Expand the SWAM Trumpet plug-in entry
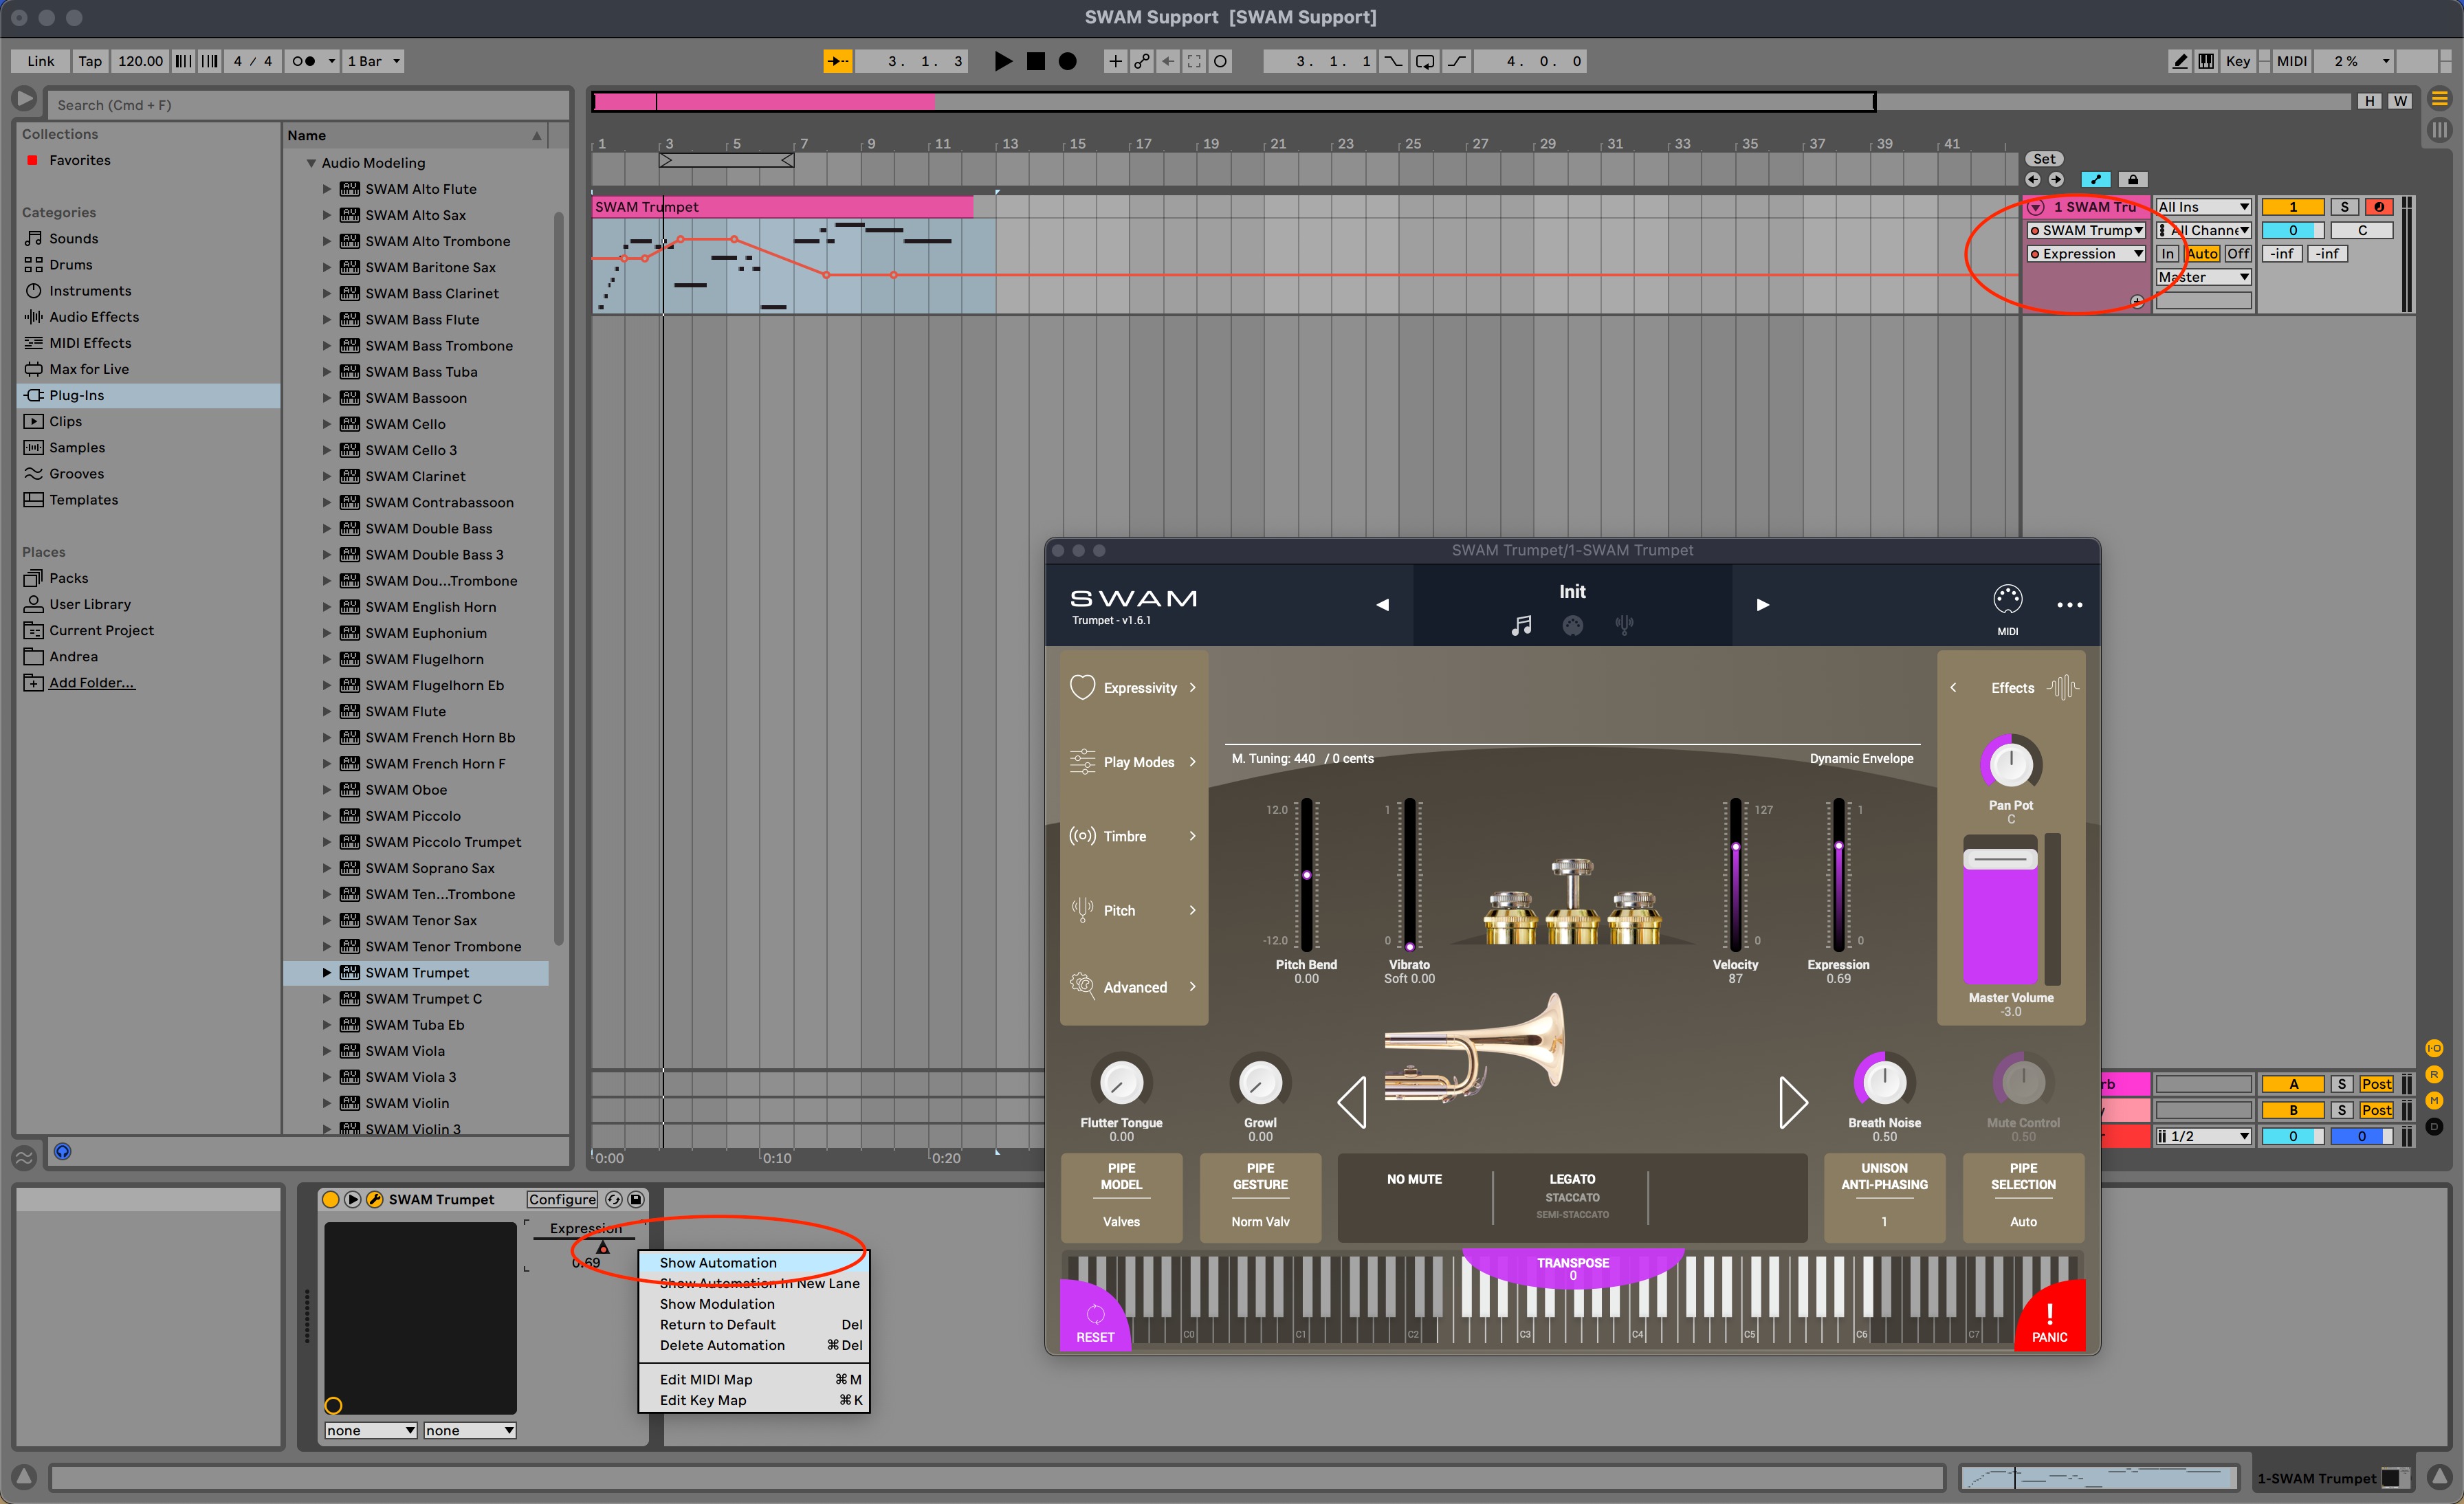Screen dimensions: 2464x1504 [326, 972]
